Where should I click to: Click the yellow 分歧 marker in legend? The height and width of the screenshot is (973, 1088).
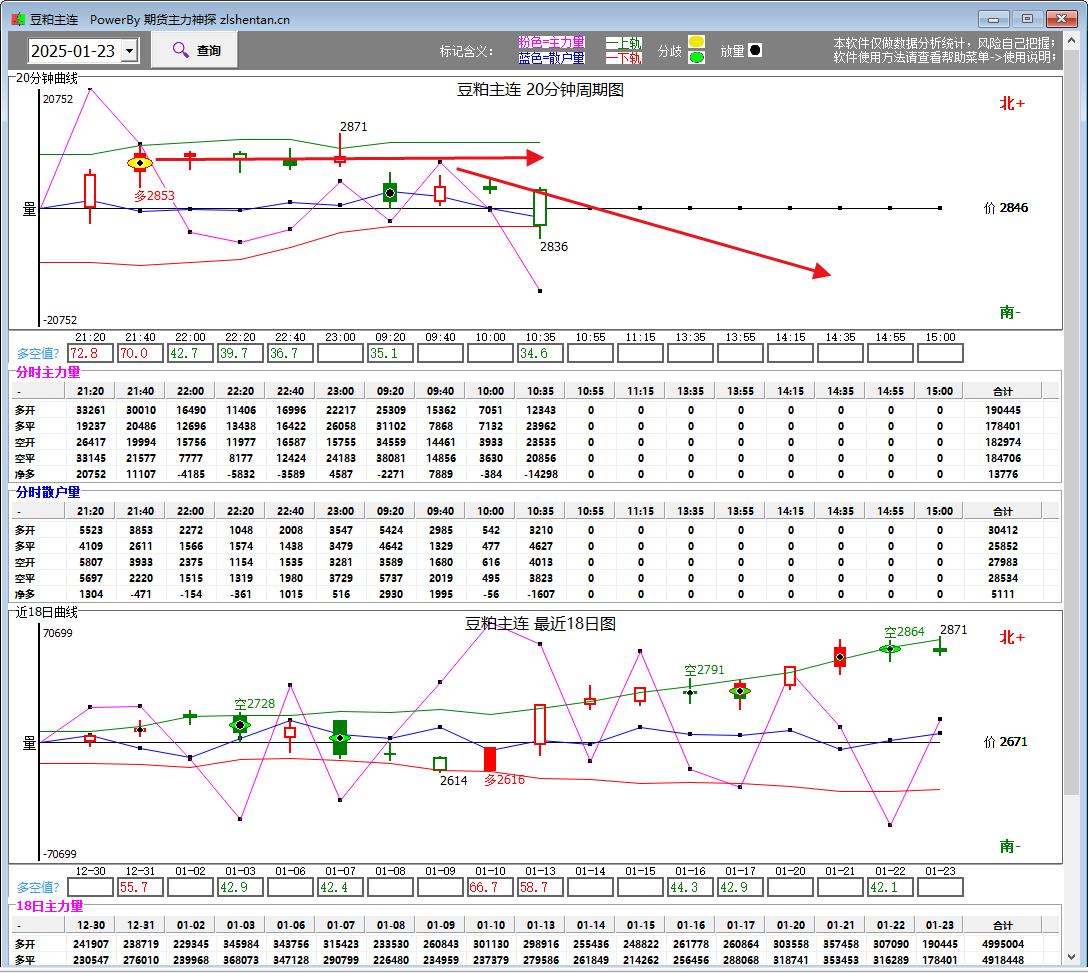point(696,42)
